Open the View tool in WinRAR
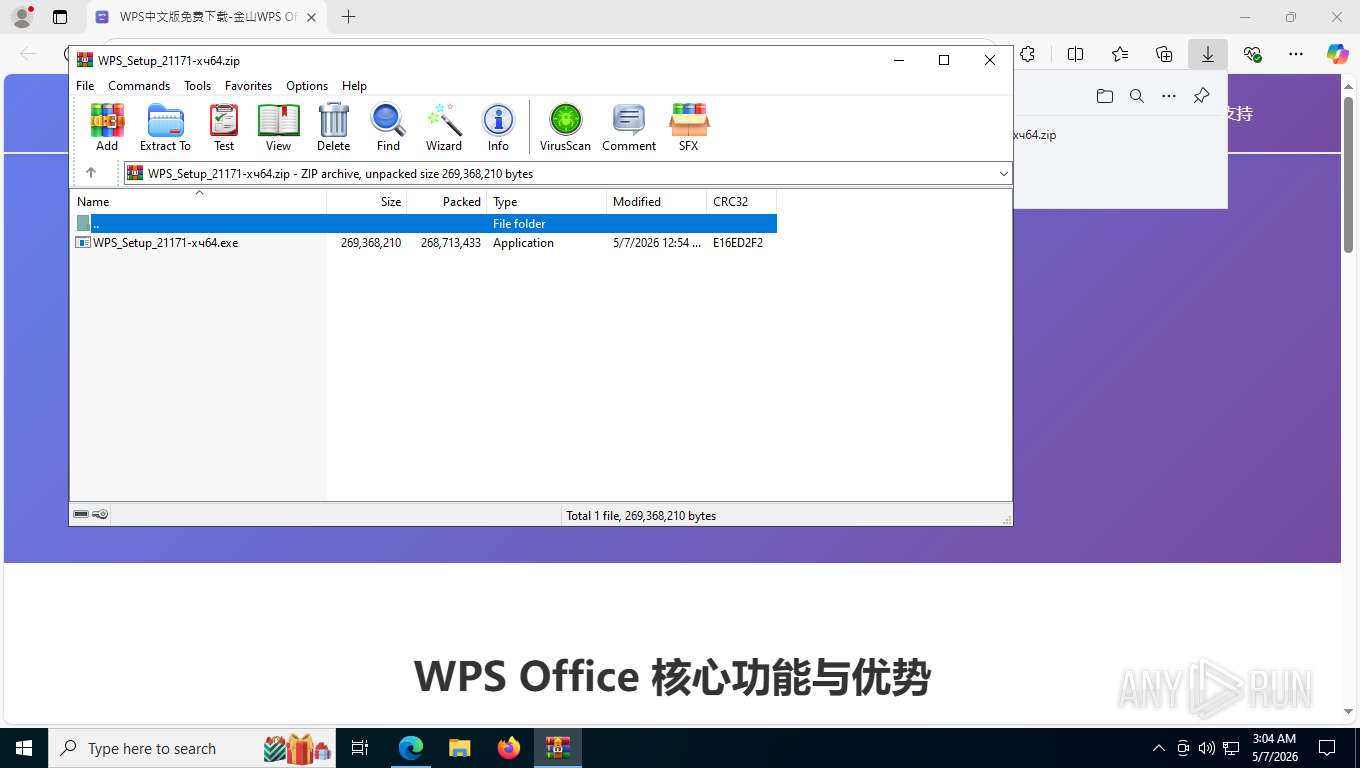 (278, 127)
